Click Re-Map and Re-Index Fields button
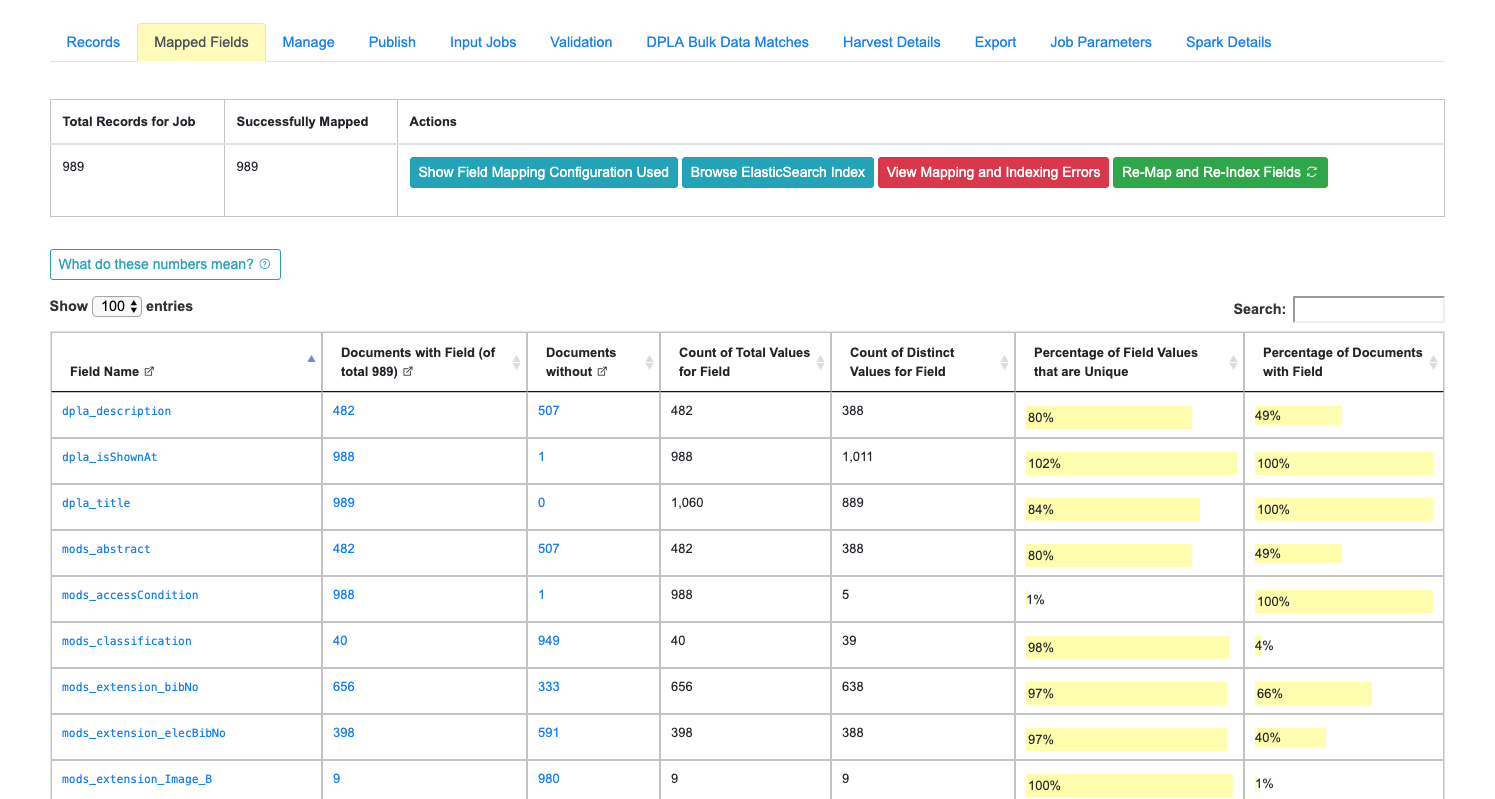Viewport: 1495px width, 799px height. point(1220,172)
